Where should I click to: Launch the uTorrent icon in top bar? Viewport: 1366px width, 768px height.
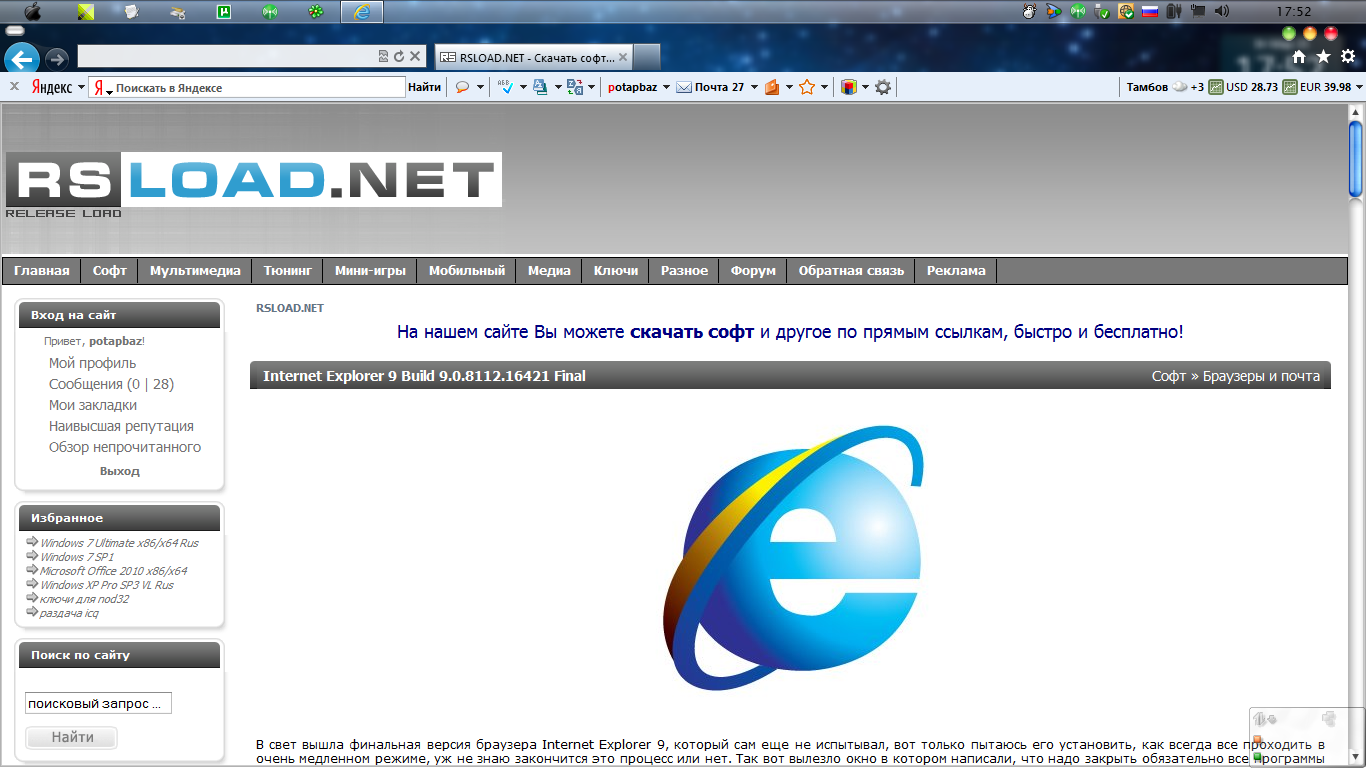click(x=224, y=12)
